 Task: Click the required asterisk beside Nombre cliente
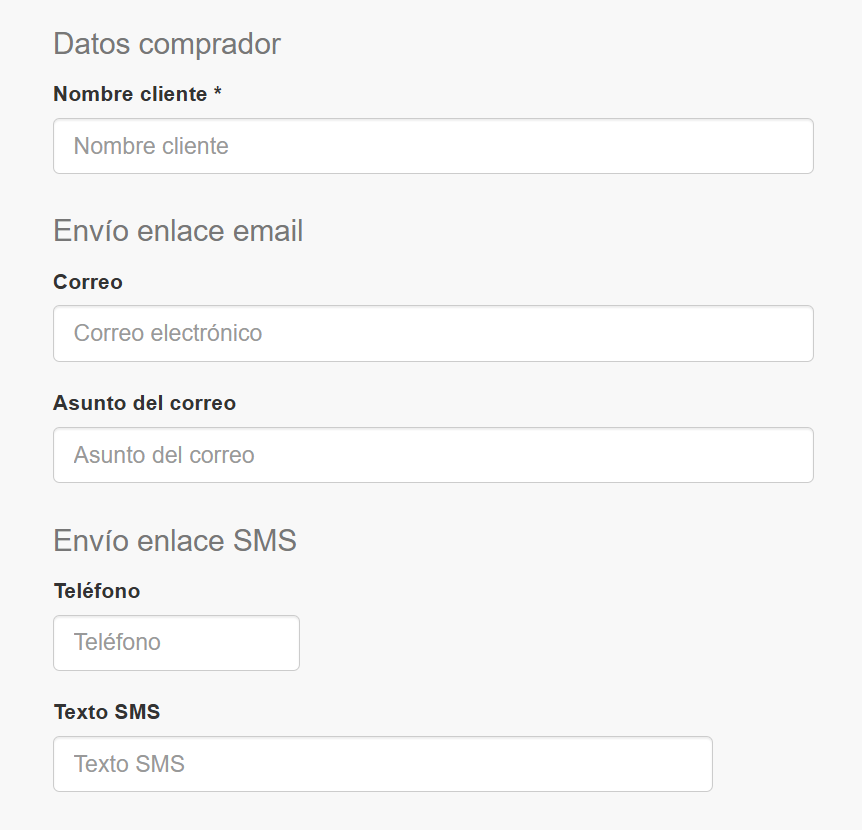(x=217, y=93)
